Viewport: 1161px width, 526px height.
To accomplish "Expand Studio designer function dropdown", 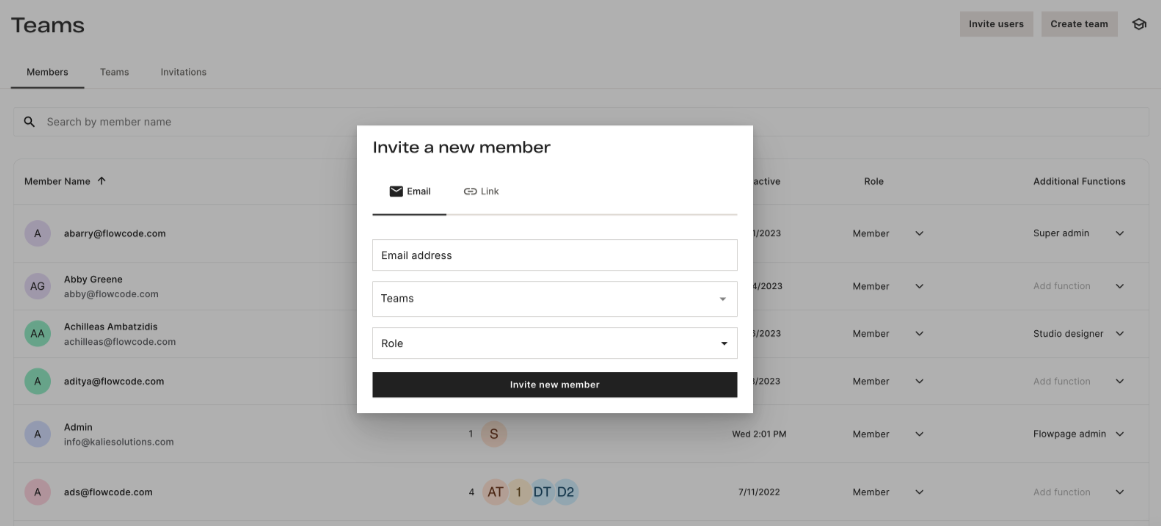I will [x=1119, y=334].
